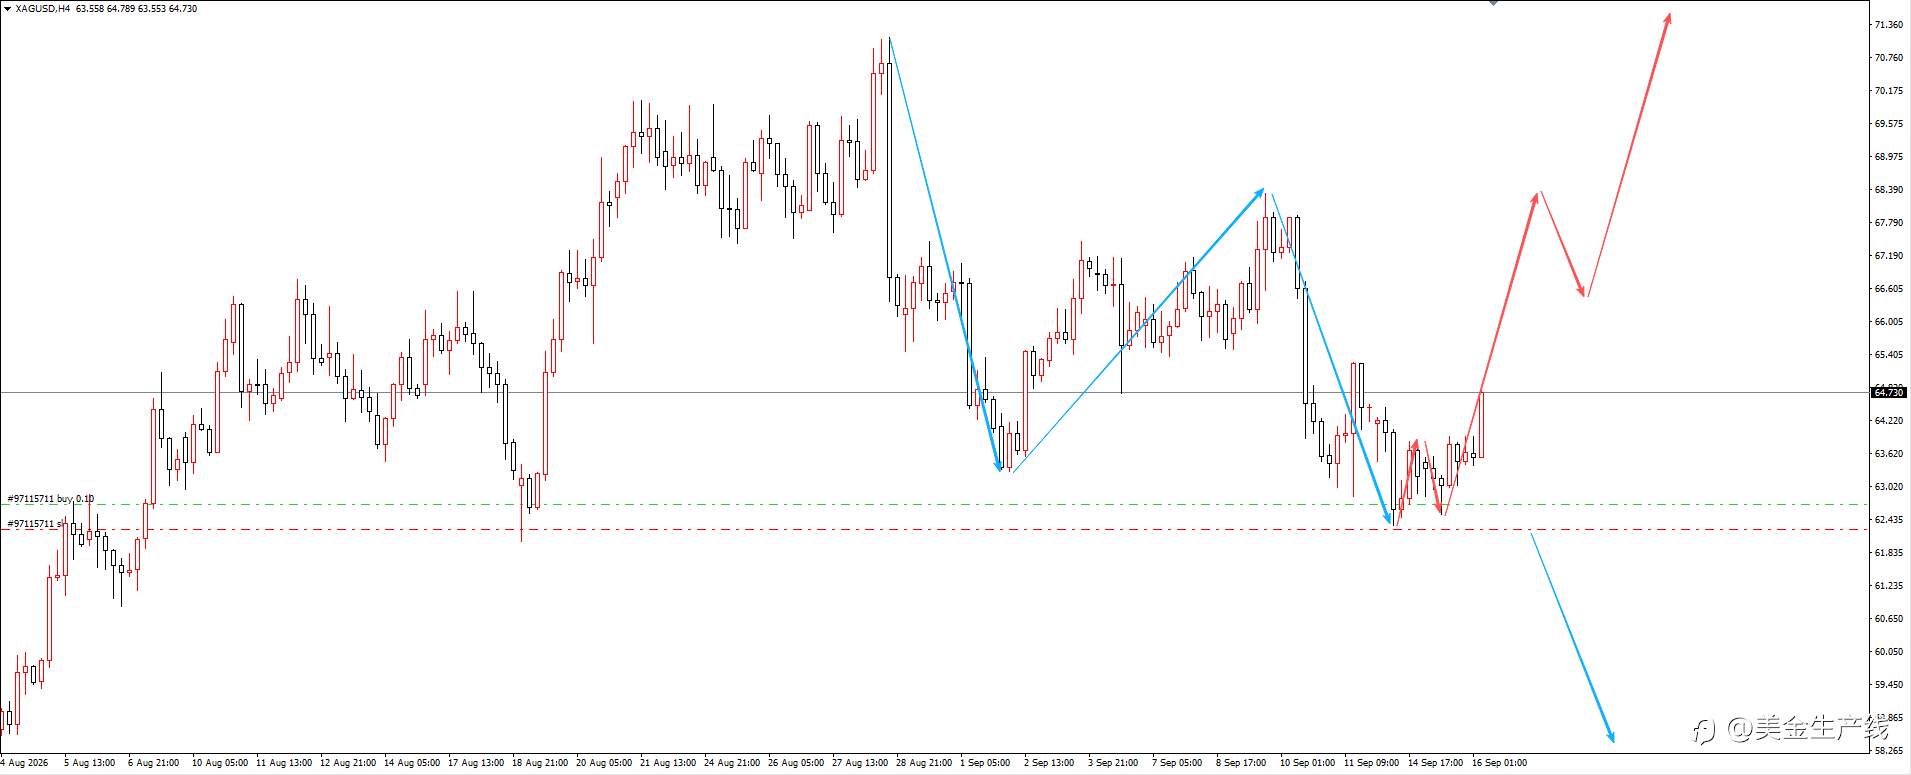
Task: Select the red arrowhead pointing down near 66.605
Action: click(1581, 290)
